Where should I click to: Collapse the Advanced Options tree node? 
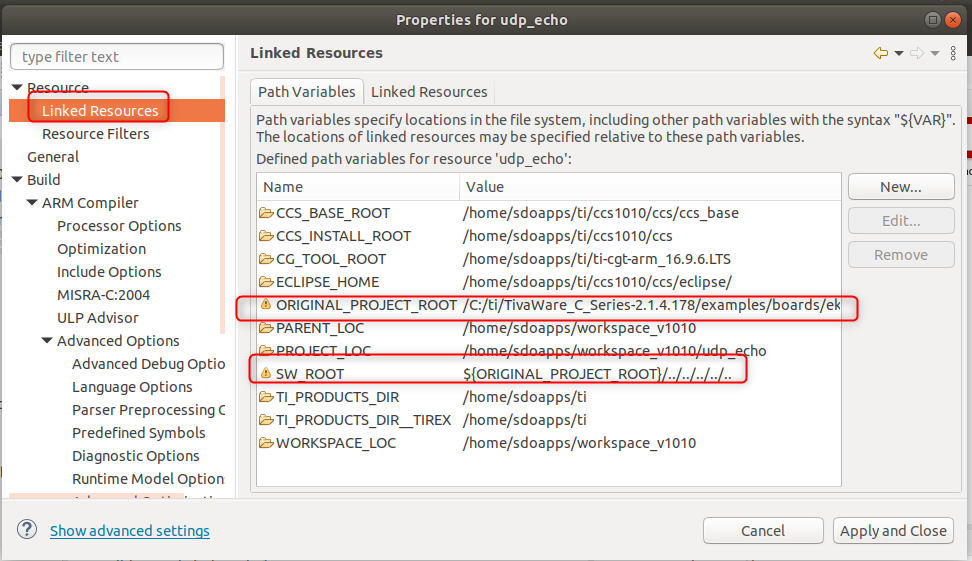click(x=47, y=341)
